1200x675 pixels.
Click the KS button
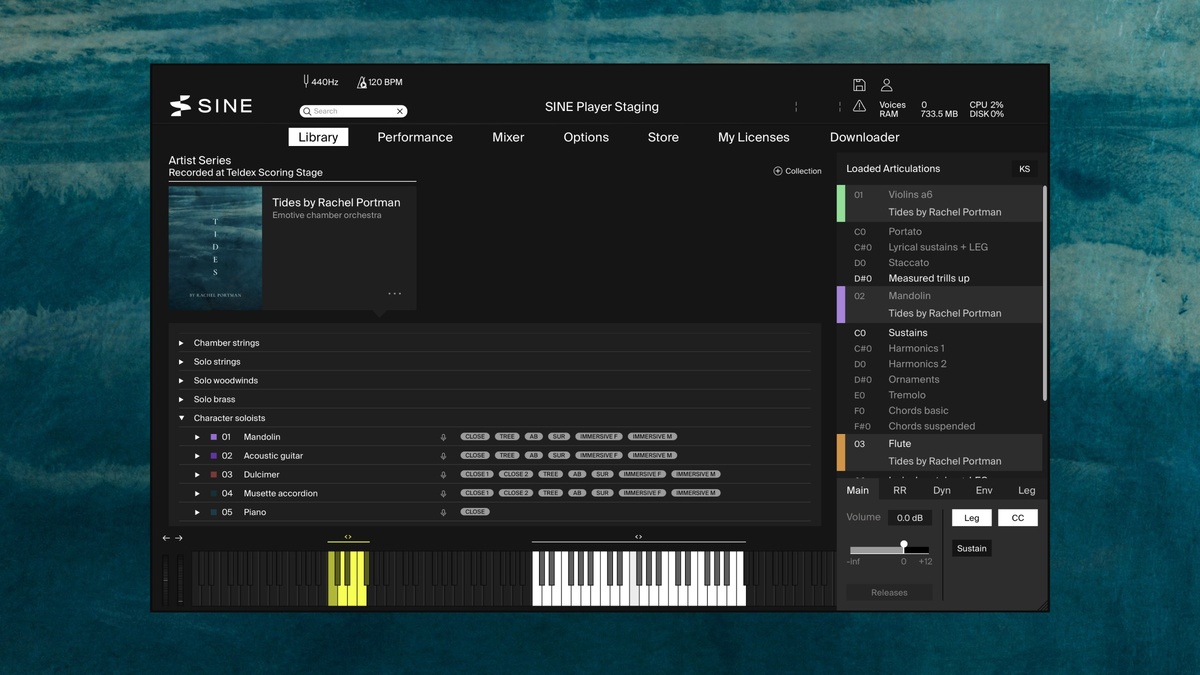[x=1024, y=169]
